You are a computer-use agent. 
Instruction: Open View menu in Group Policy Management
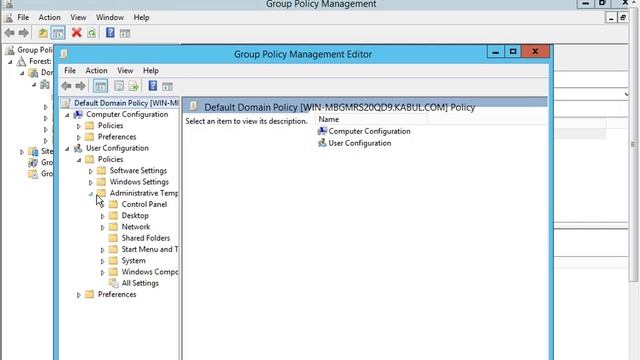click(78, 18)
